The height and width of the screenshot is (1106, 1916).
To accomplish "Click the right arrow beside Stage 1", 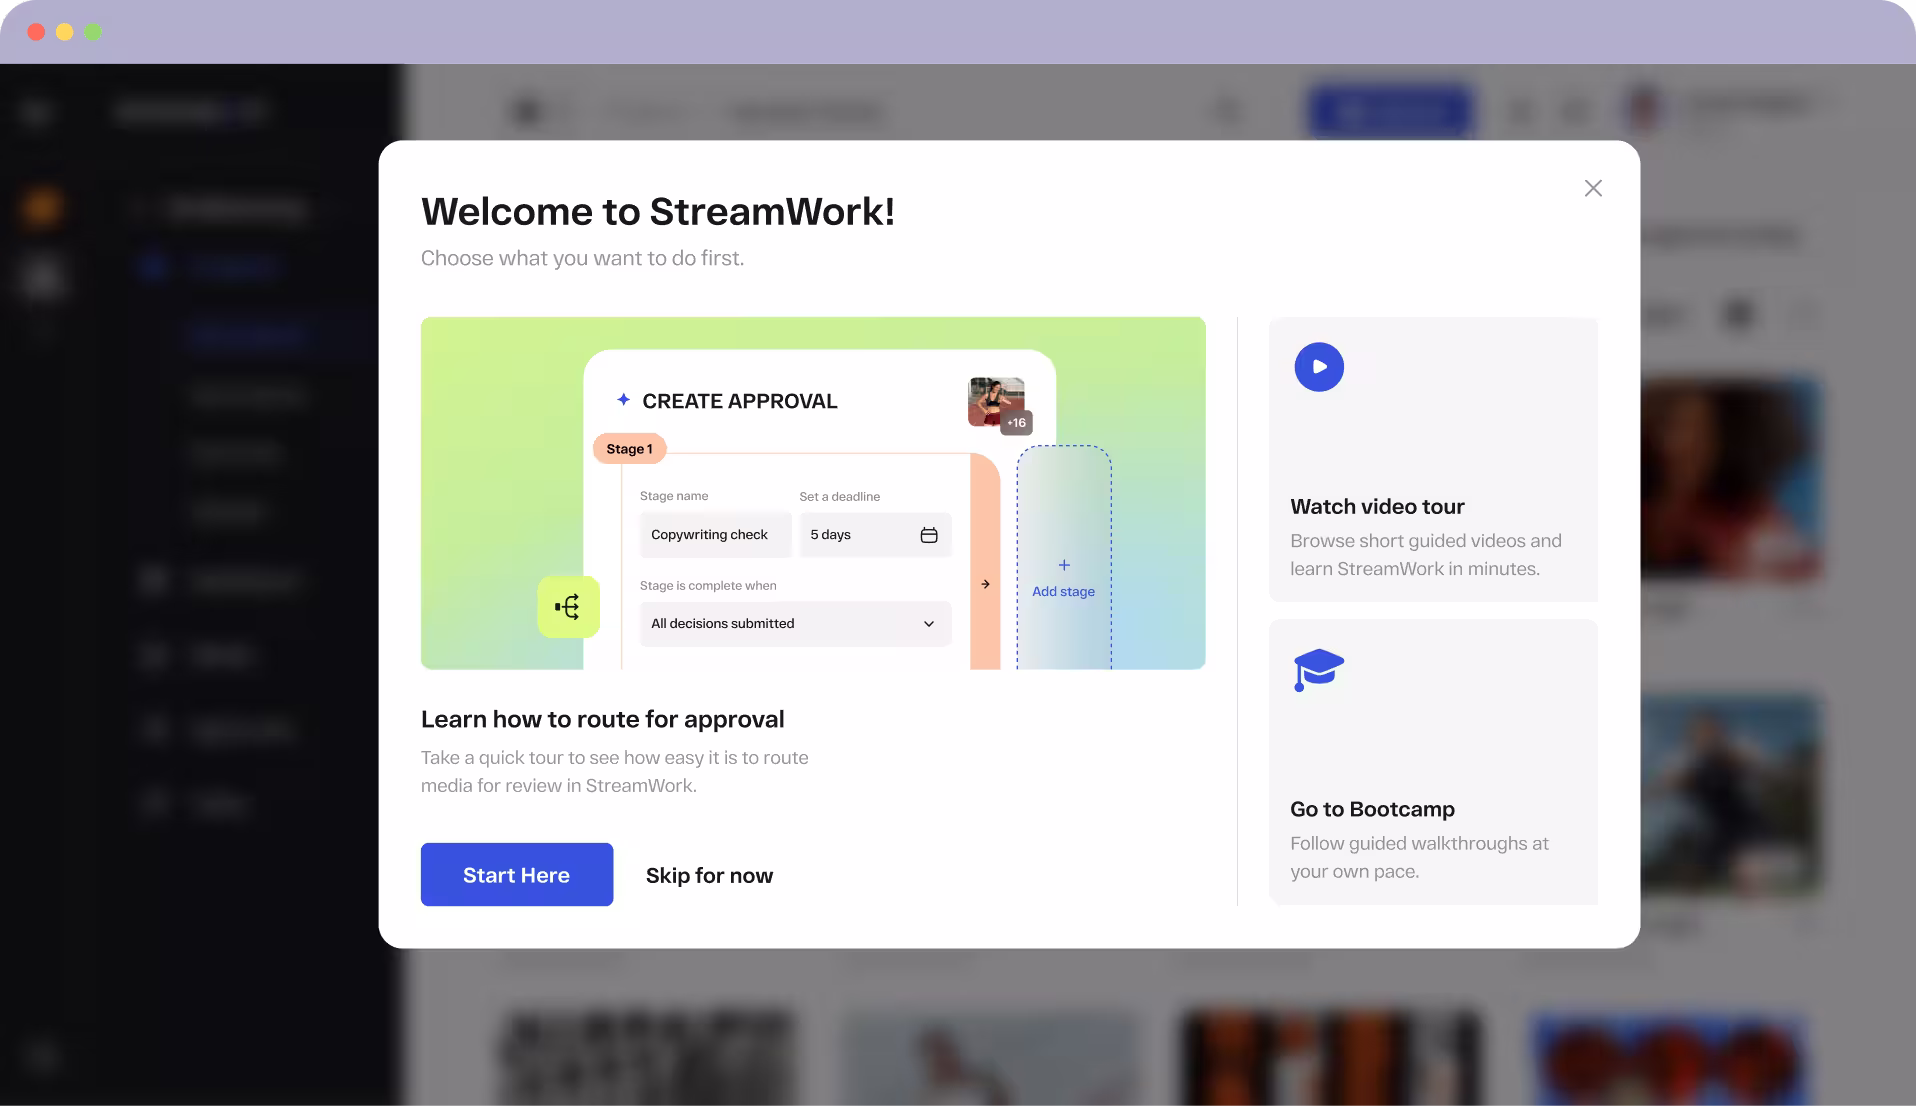I will click(x=985, y=584).
